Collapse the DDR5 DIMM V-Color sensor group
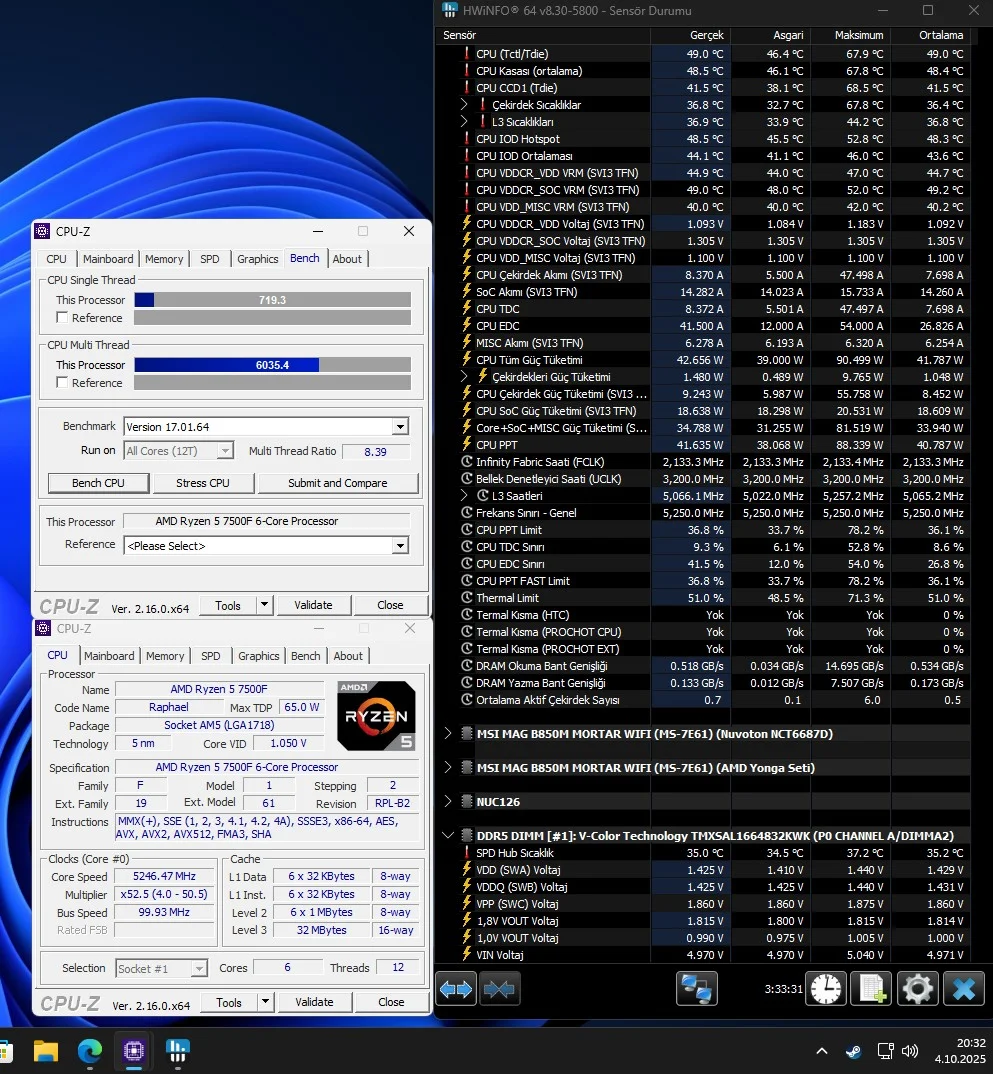Screen dimensions: 993x1074 point(448,836)
